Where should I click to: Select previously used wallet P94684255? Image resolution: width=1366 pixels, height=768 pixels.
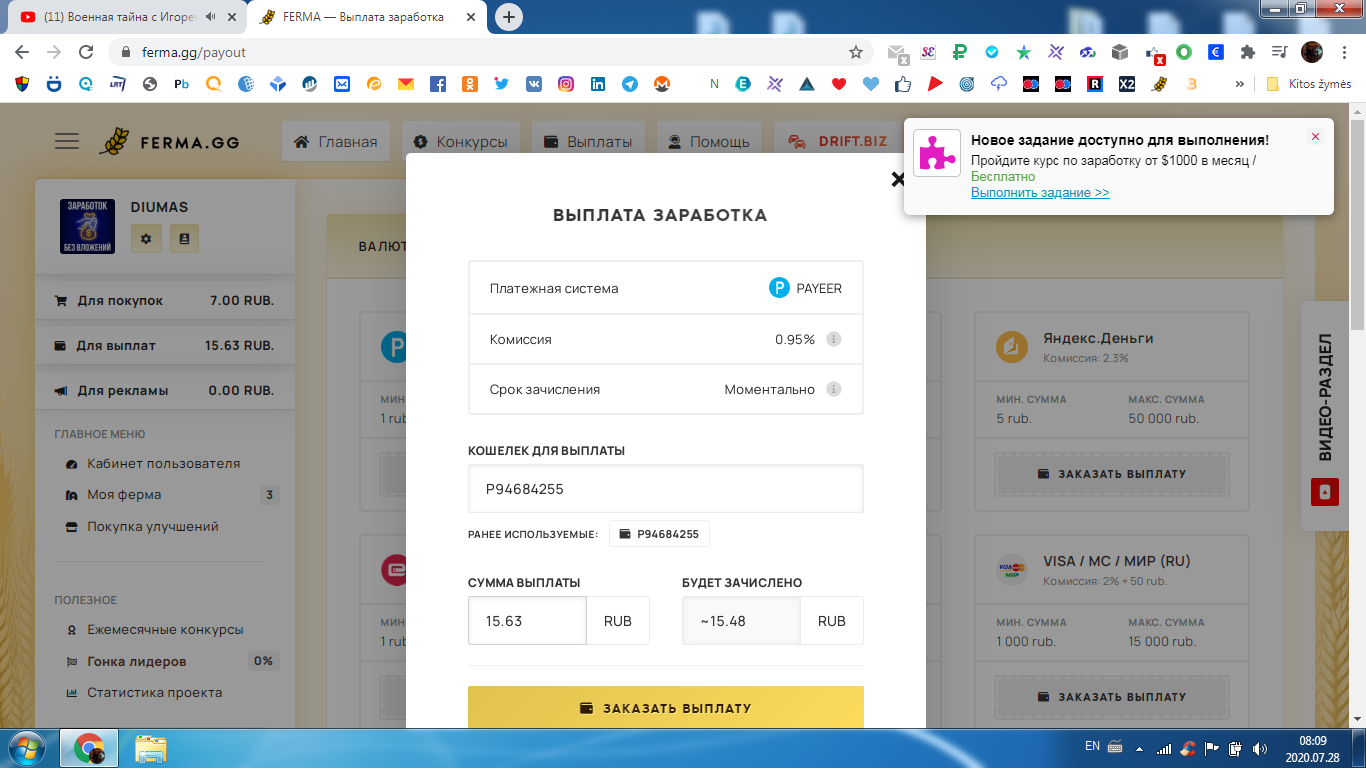[x=659, y=534]
